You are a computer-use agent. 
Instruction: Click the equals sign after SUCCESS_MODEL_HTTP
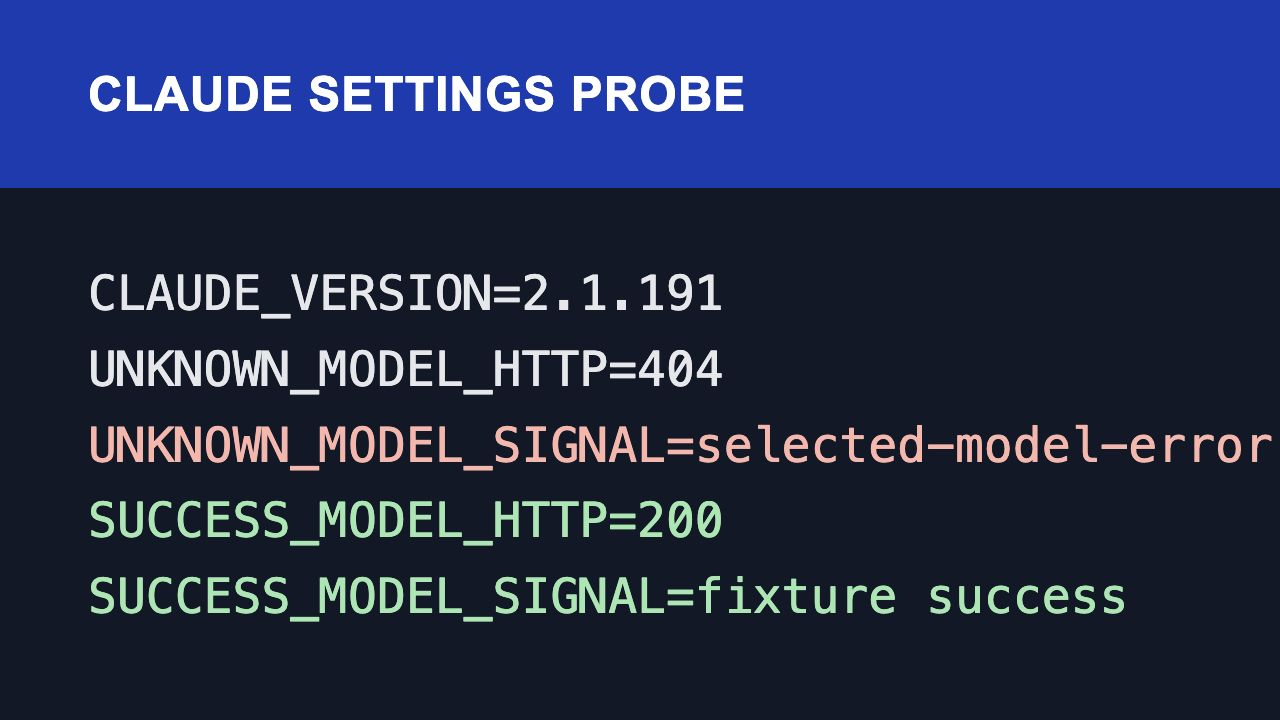(x=623, y=522)
